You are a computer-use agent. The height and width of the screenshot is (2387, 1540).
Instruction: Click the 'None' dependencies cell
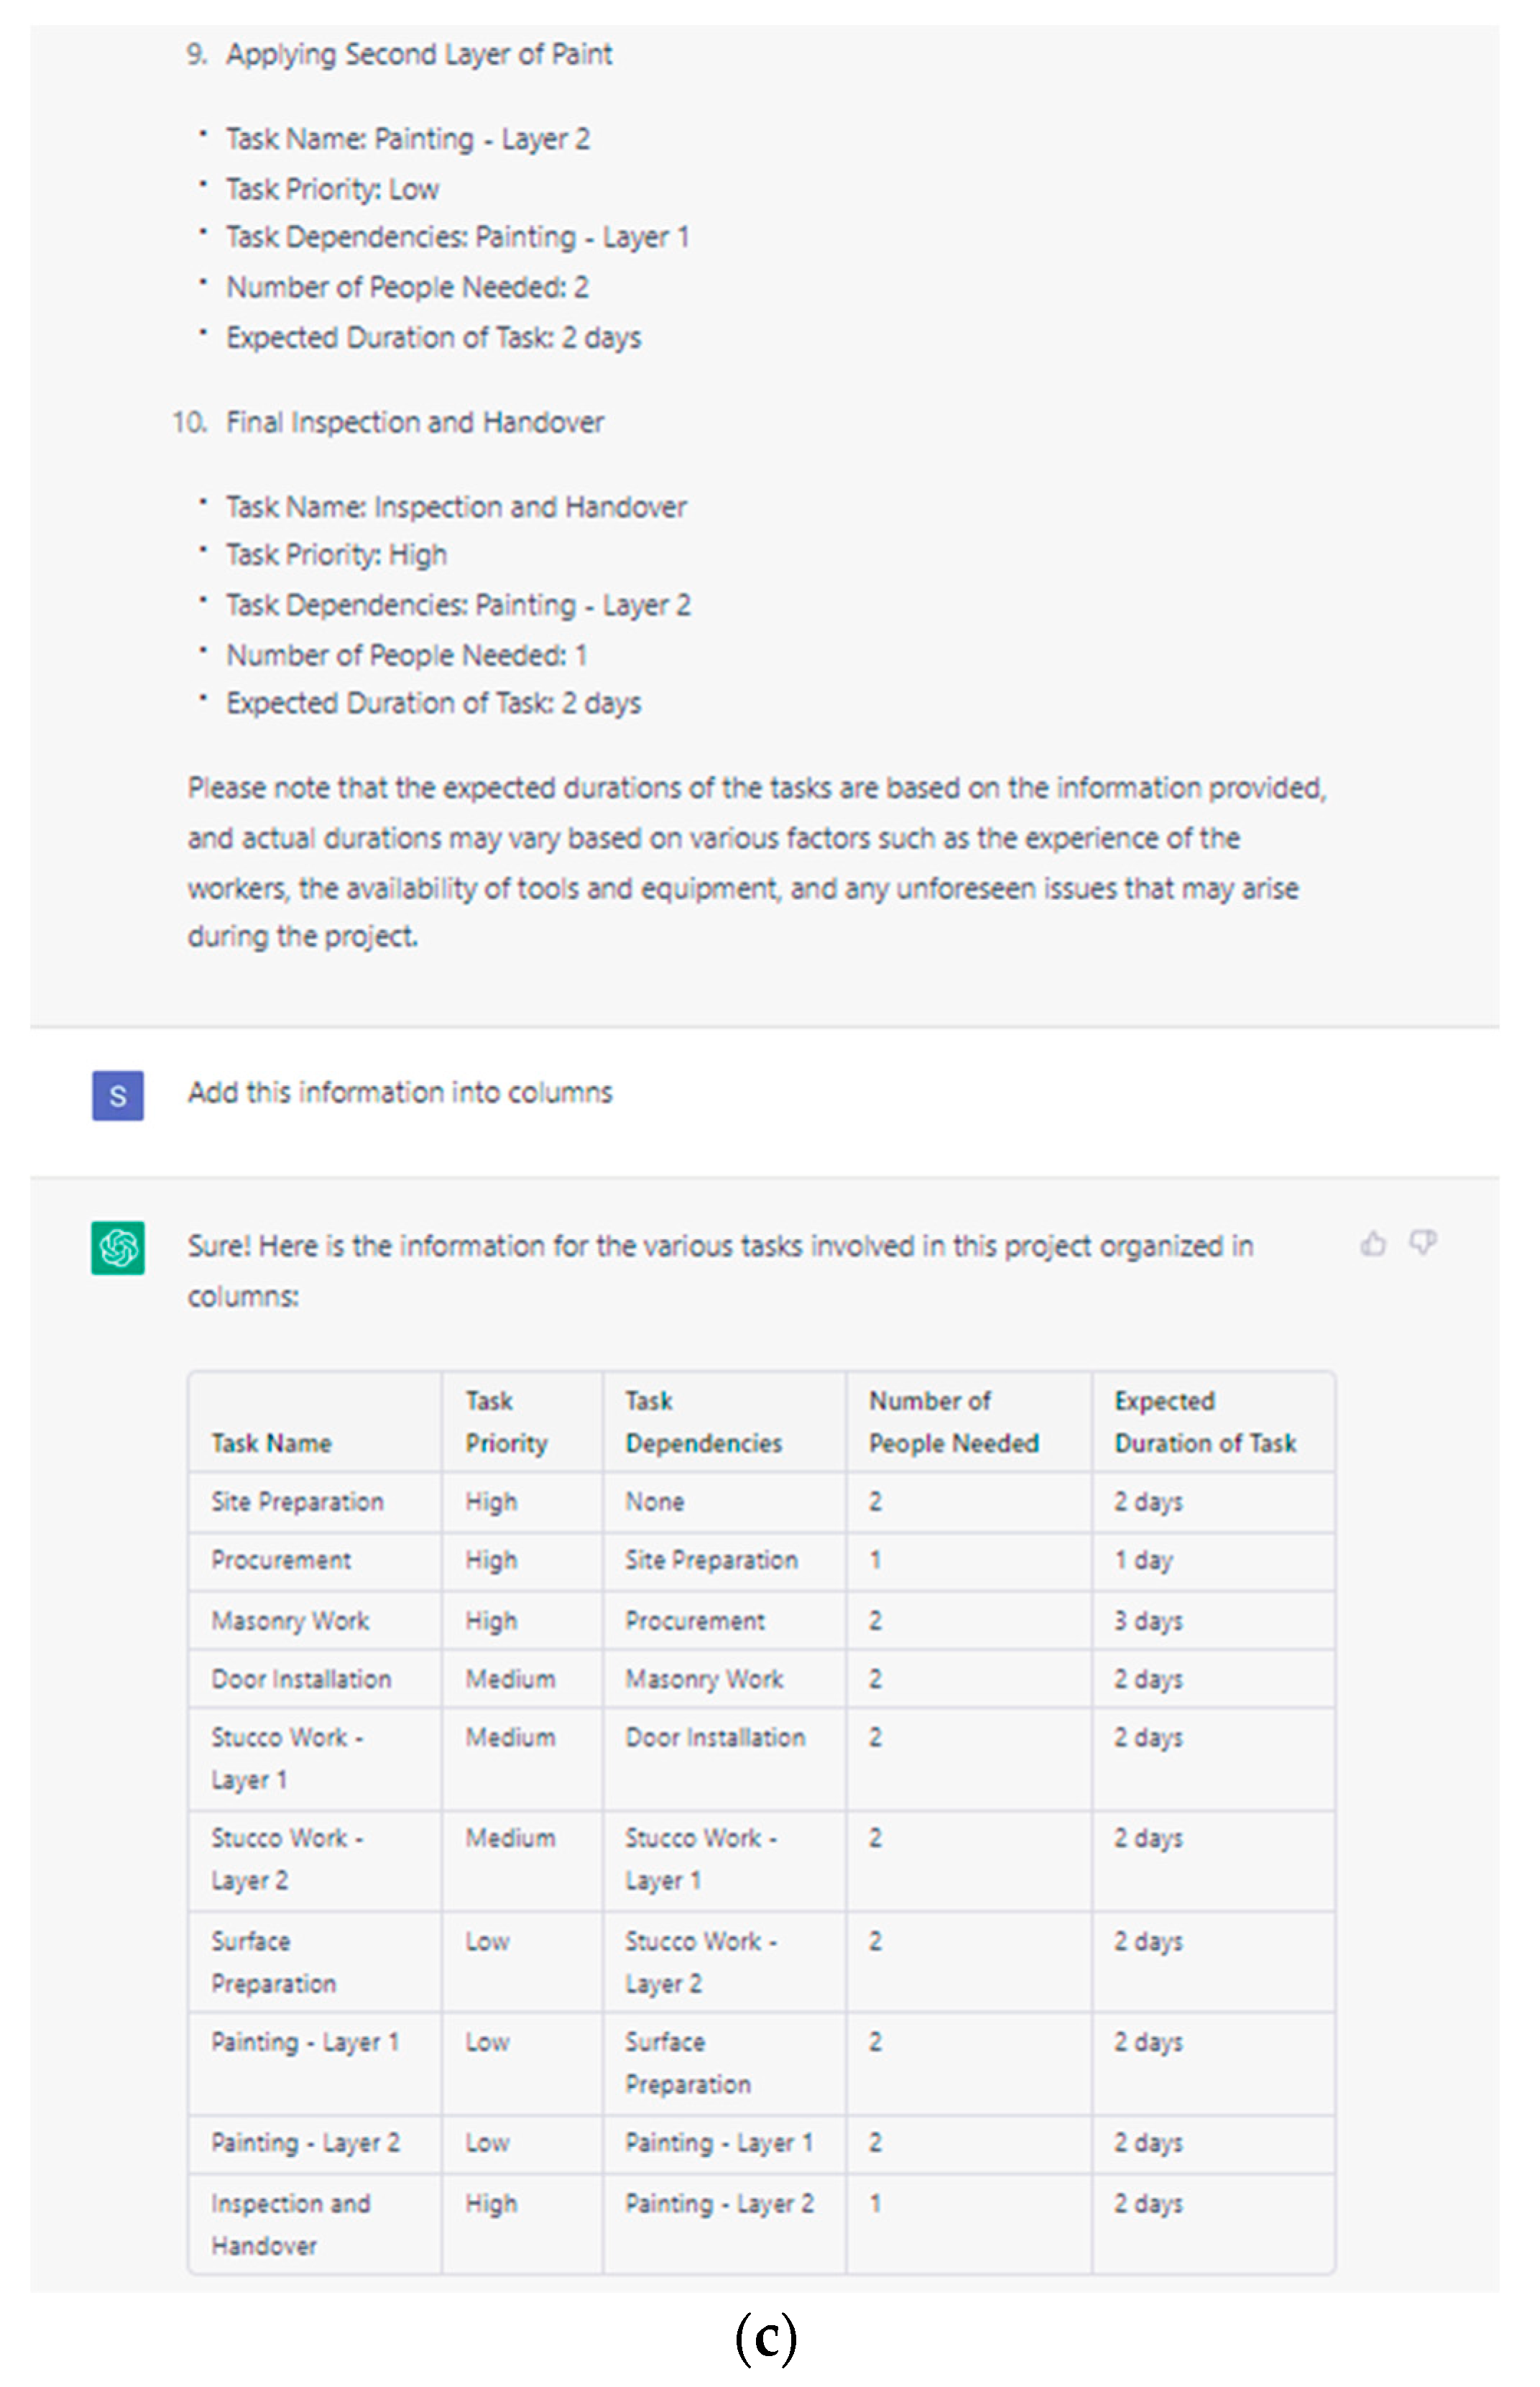[x=654, y=1501]
